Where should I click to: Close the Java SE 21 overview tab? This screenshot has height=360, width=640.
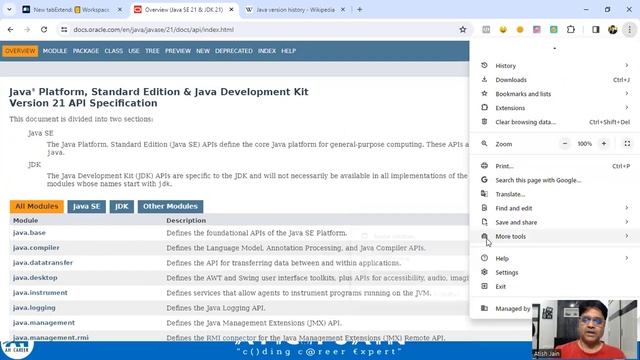tap(231, 9)
